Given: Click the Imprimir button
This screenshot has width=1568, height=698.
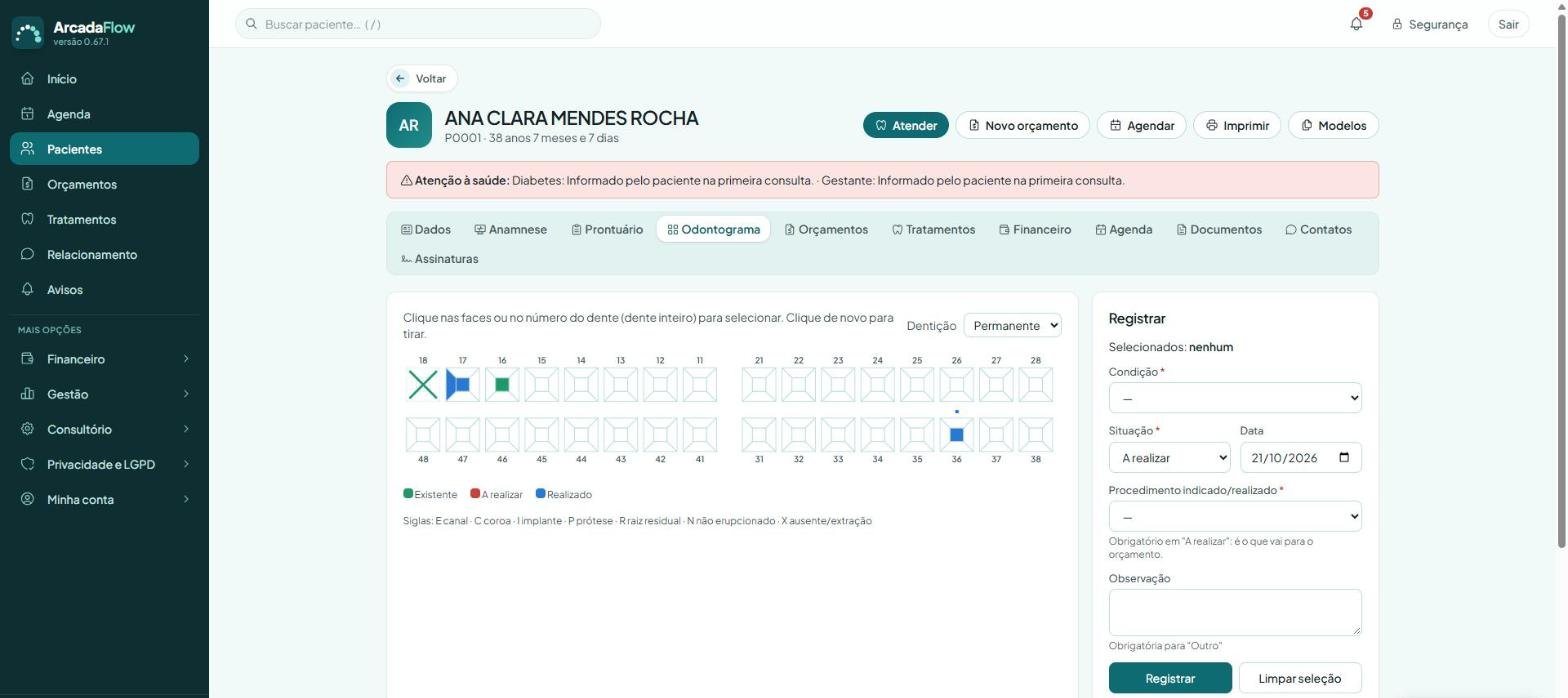Looking at the screenshot, I should (1237, 125).
